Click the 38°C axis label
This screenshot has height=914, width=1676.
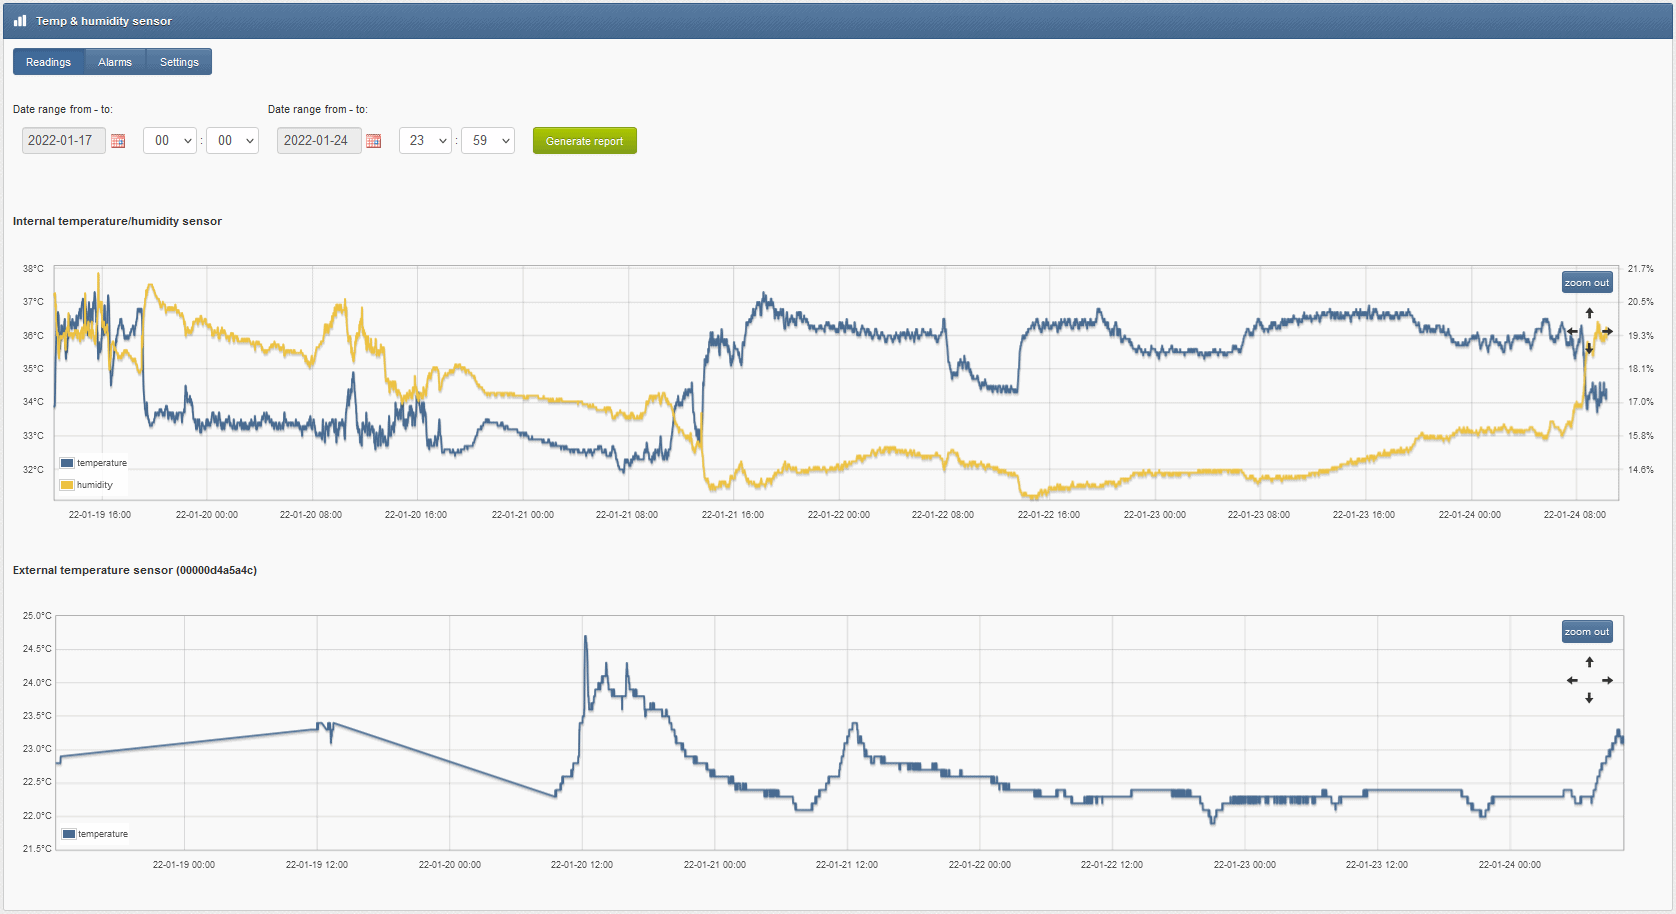coord(33,269)
